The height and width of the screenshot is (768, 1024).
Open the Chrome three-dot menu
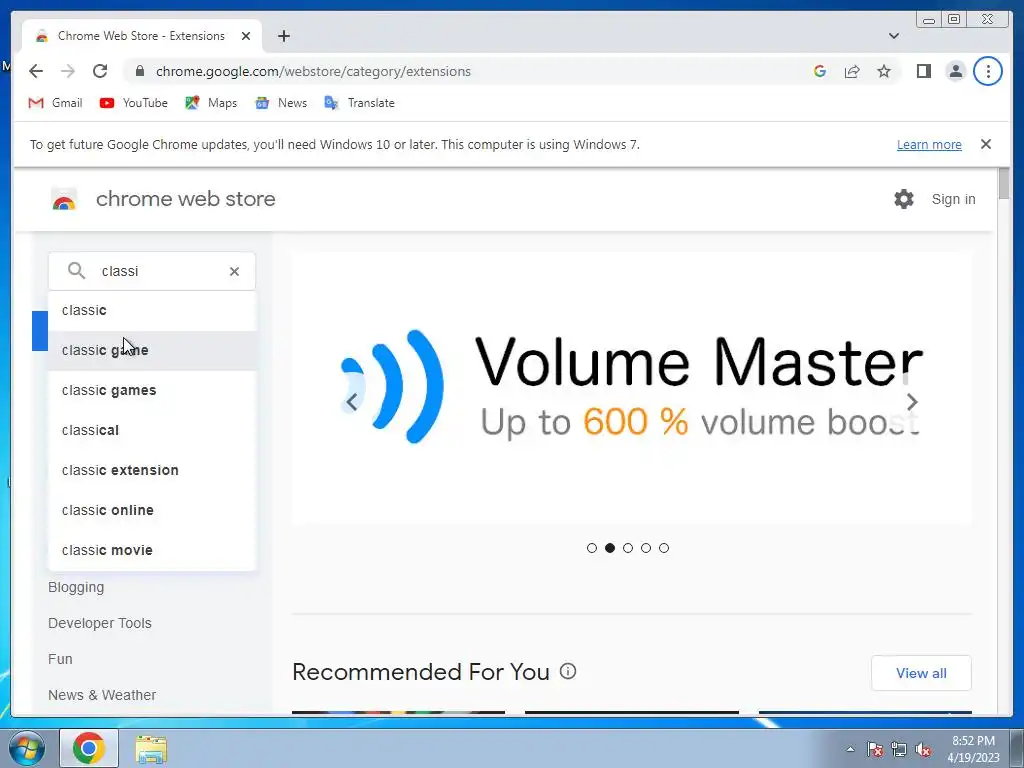pos(987,71)
